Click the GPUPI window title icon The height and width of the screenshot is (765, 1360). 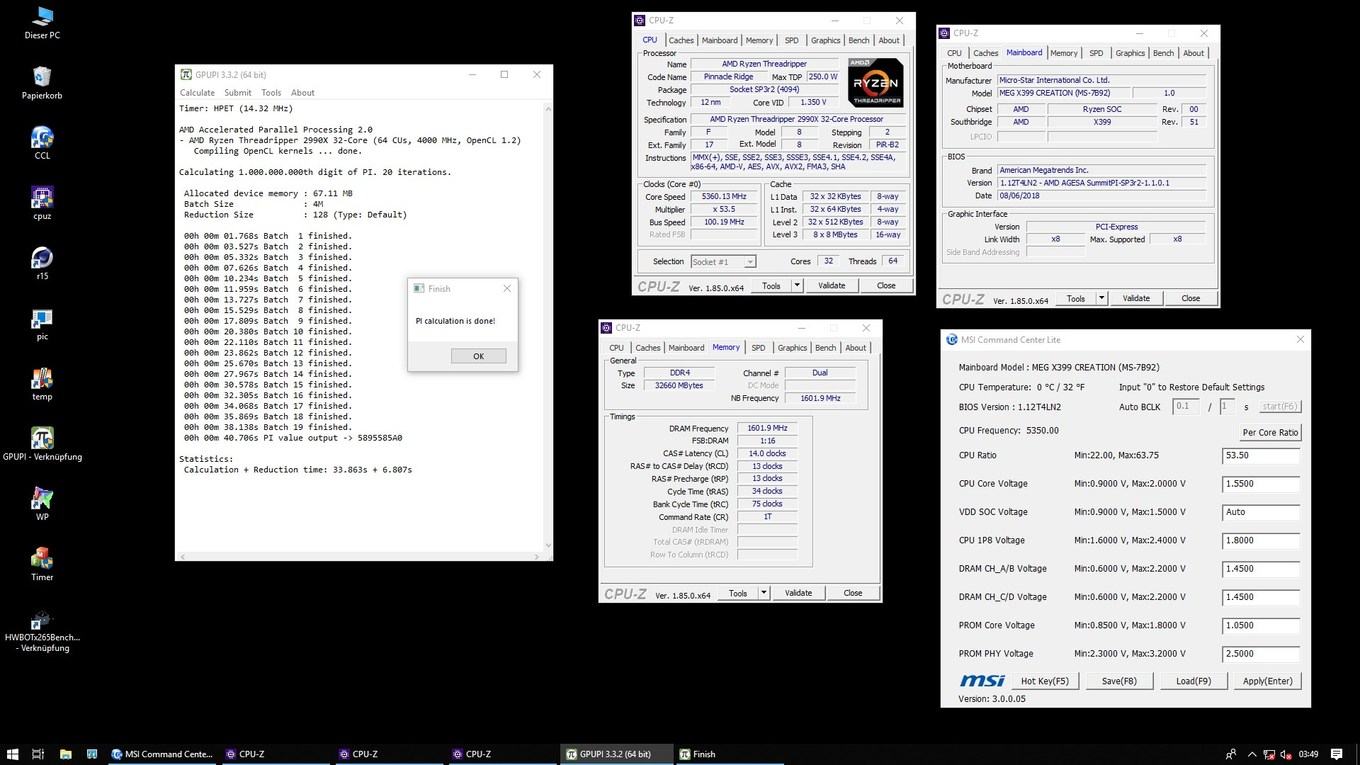[x=186, y=74]
